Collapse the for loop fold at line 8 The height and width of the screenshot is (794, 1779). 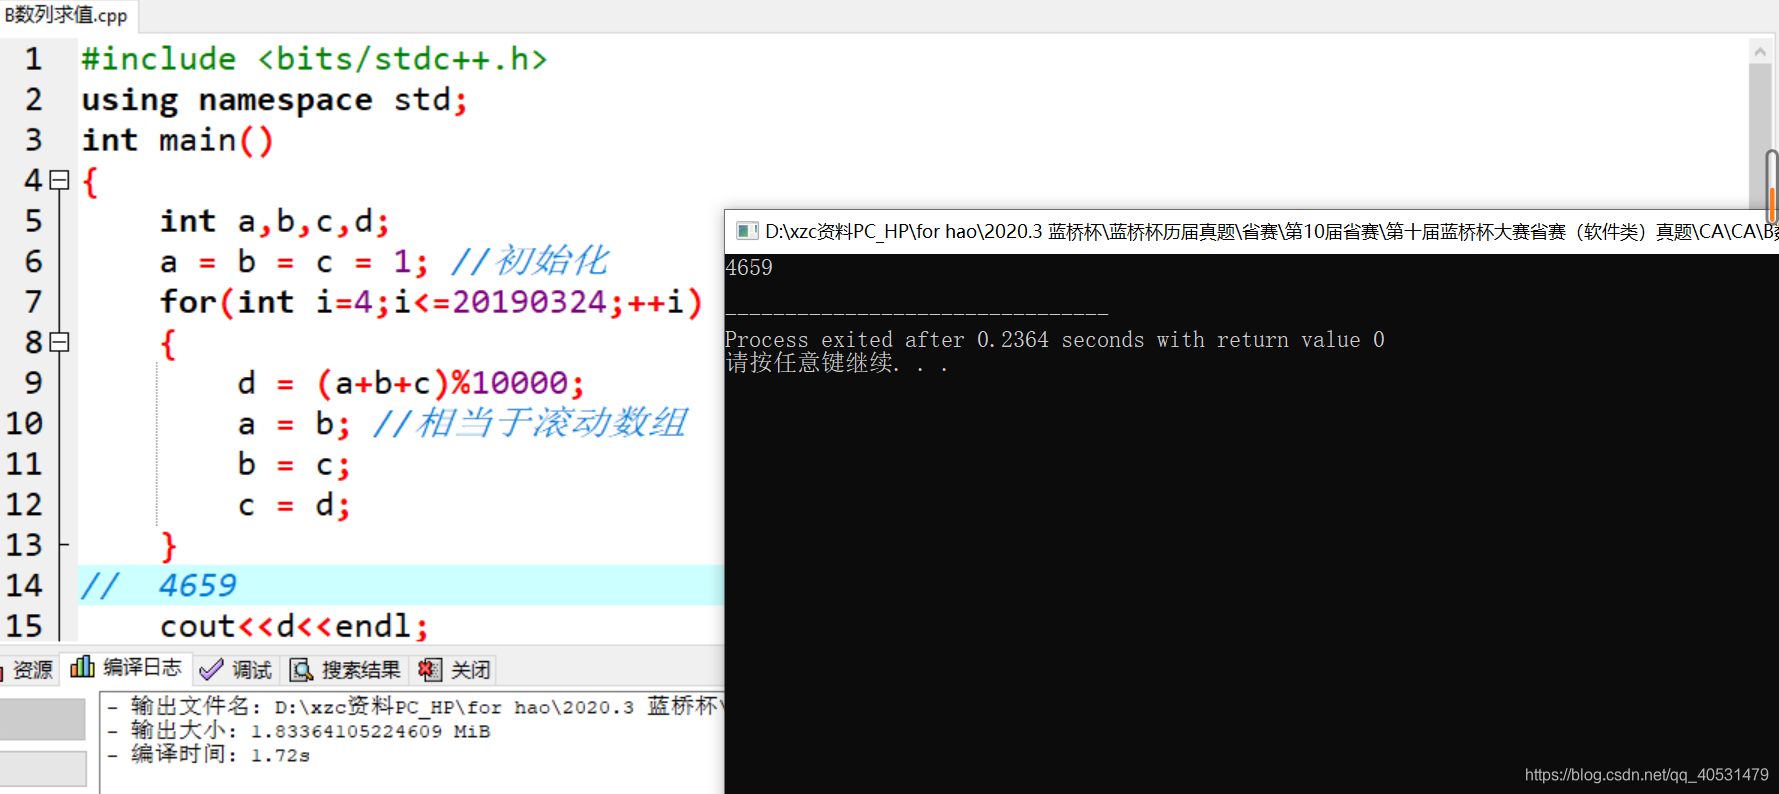coord(59,342)
